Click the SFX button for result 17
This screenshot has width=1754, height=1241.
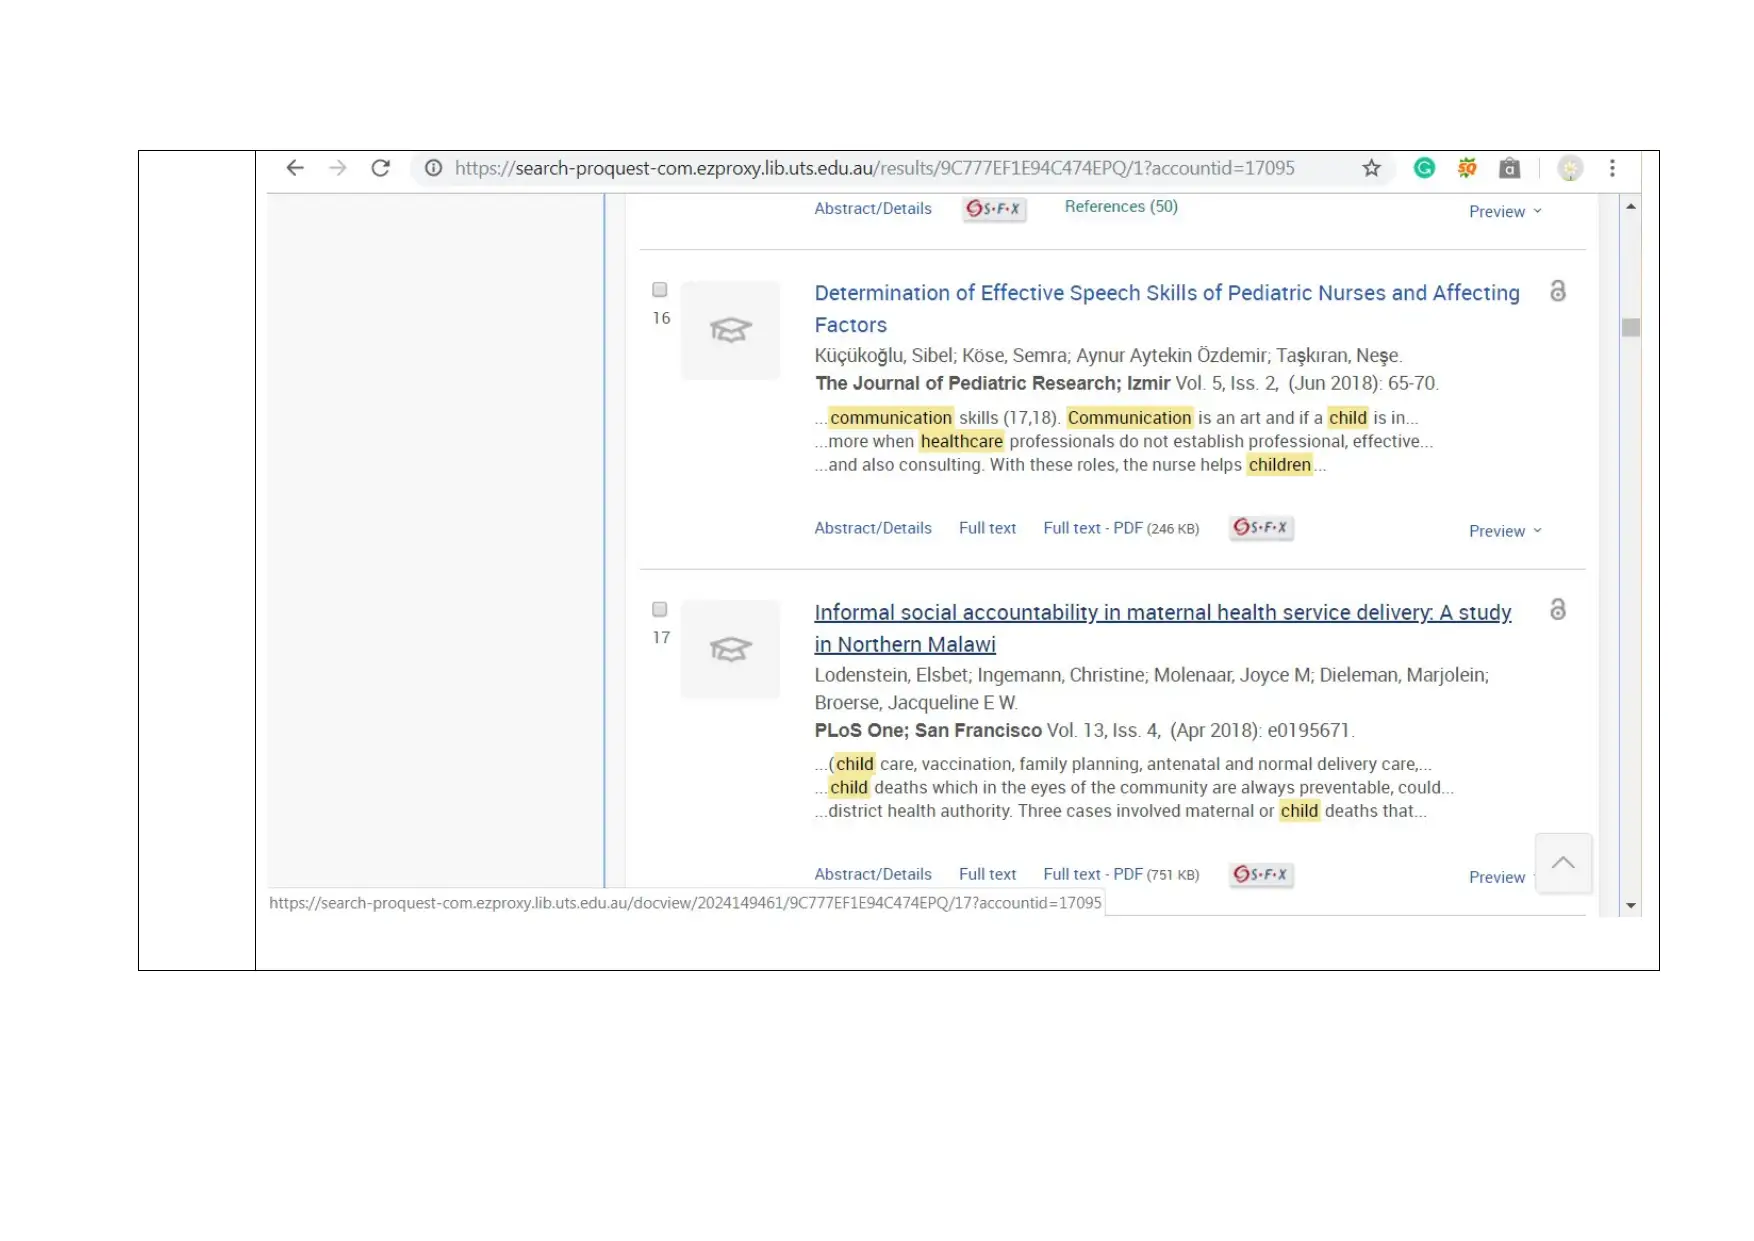[1261, 874]
